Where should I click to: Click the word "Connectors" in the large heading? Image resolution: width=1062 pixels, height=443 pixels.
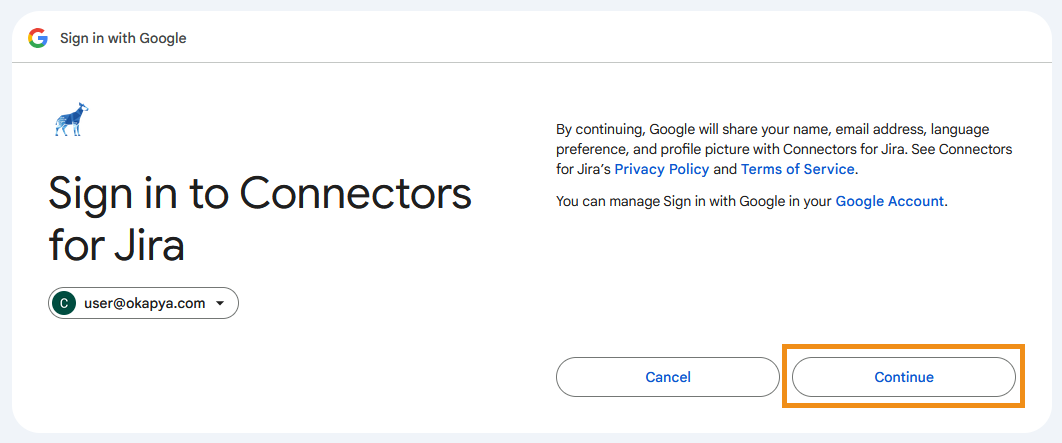click(x=356, y=193)
